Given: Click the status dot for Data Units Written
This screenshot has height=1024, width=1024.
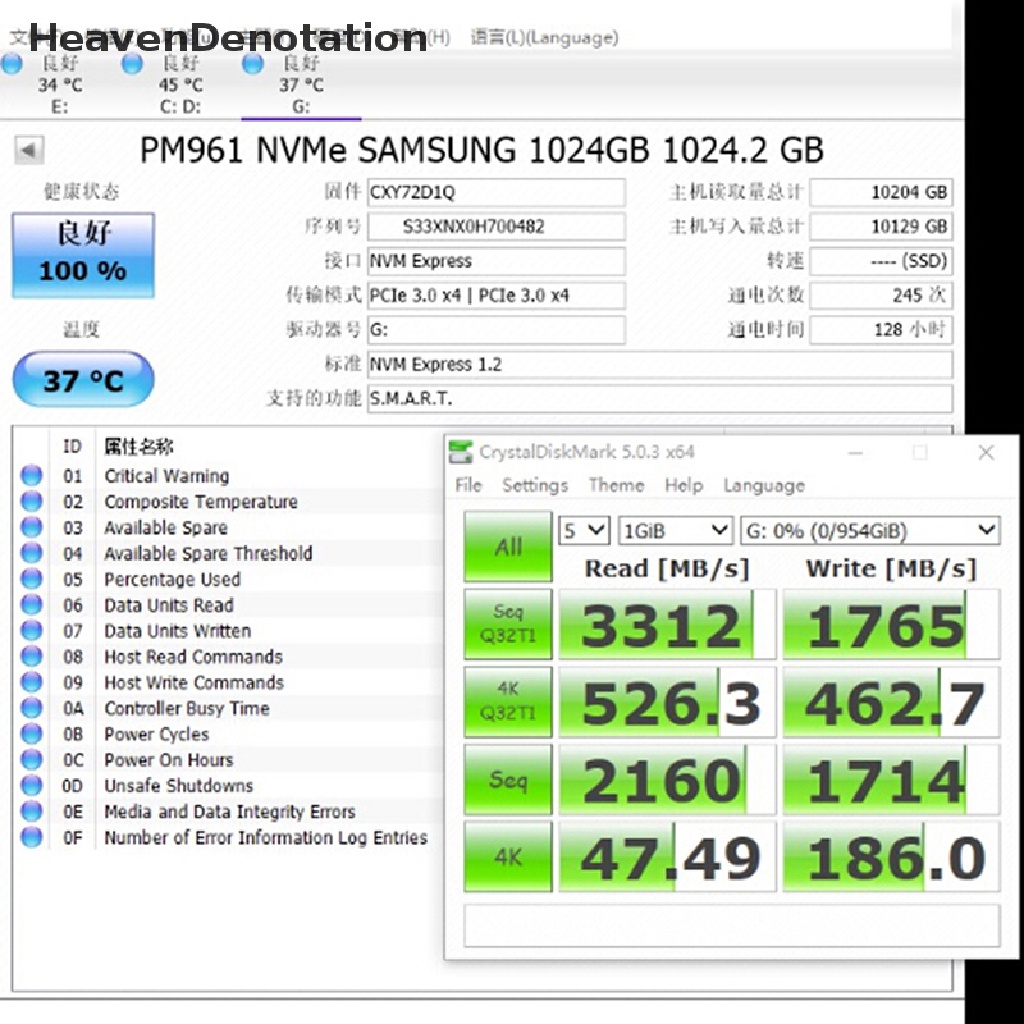Looking at the screenshot, I should [31, 630].
